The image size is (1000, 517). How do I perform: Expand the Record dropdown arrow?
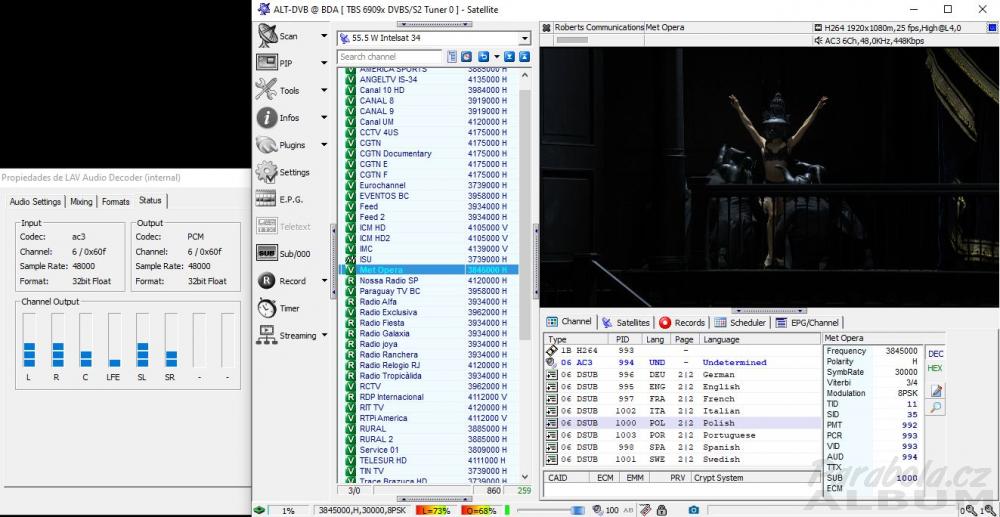pyautogui.click(x=324, y=281)
